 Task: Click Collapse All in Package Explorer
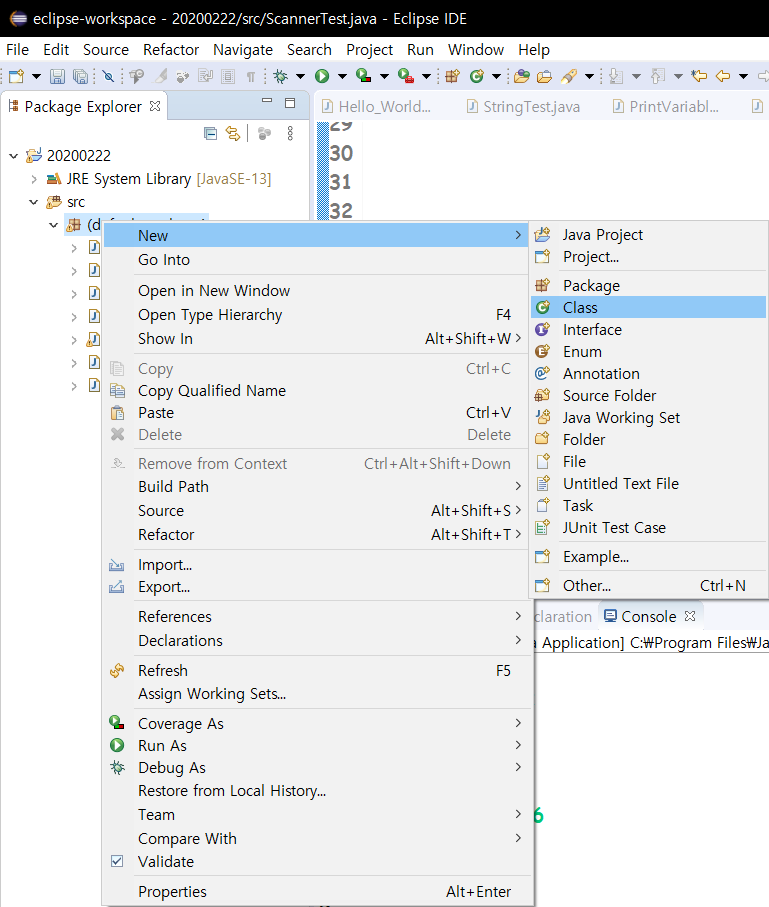[x=211, y=134]
